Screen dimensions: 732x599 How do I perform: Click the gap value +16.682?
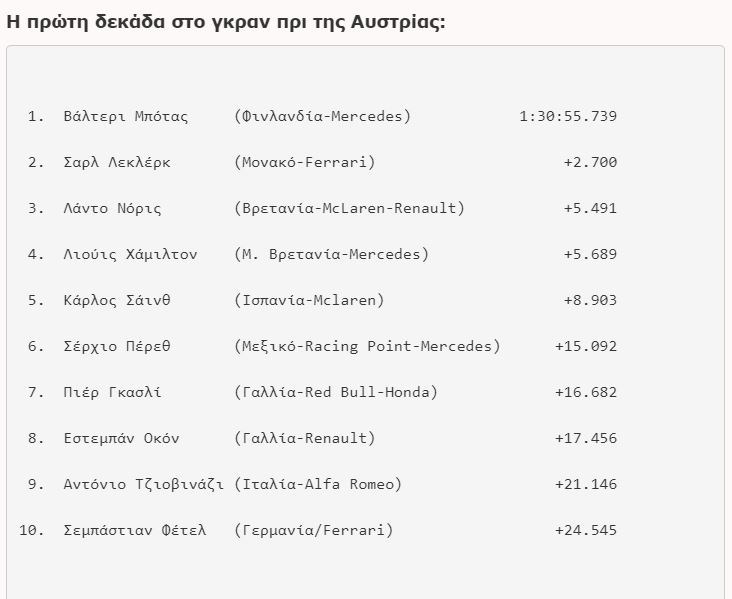point(586,392)
